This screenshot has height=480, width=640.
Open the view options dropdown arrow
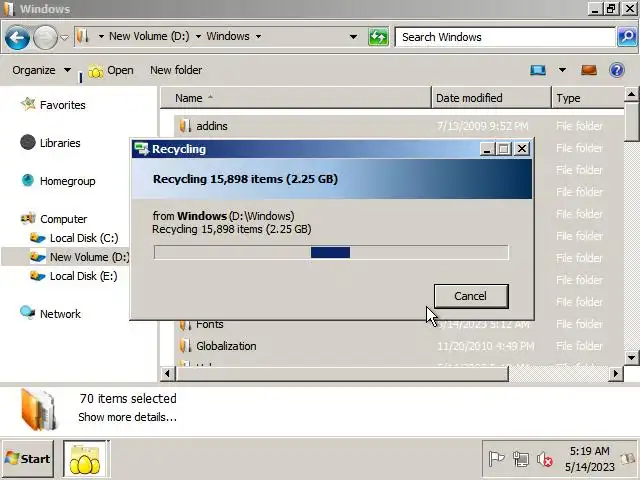[562, 70]
